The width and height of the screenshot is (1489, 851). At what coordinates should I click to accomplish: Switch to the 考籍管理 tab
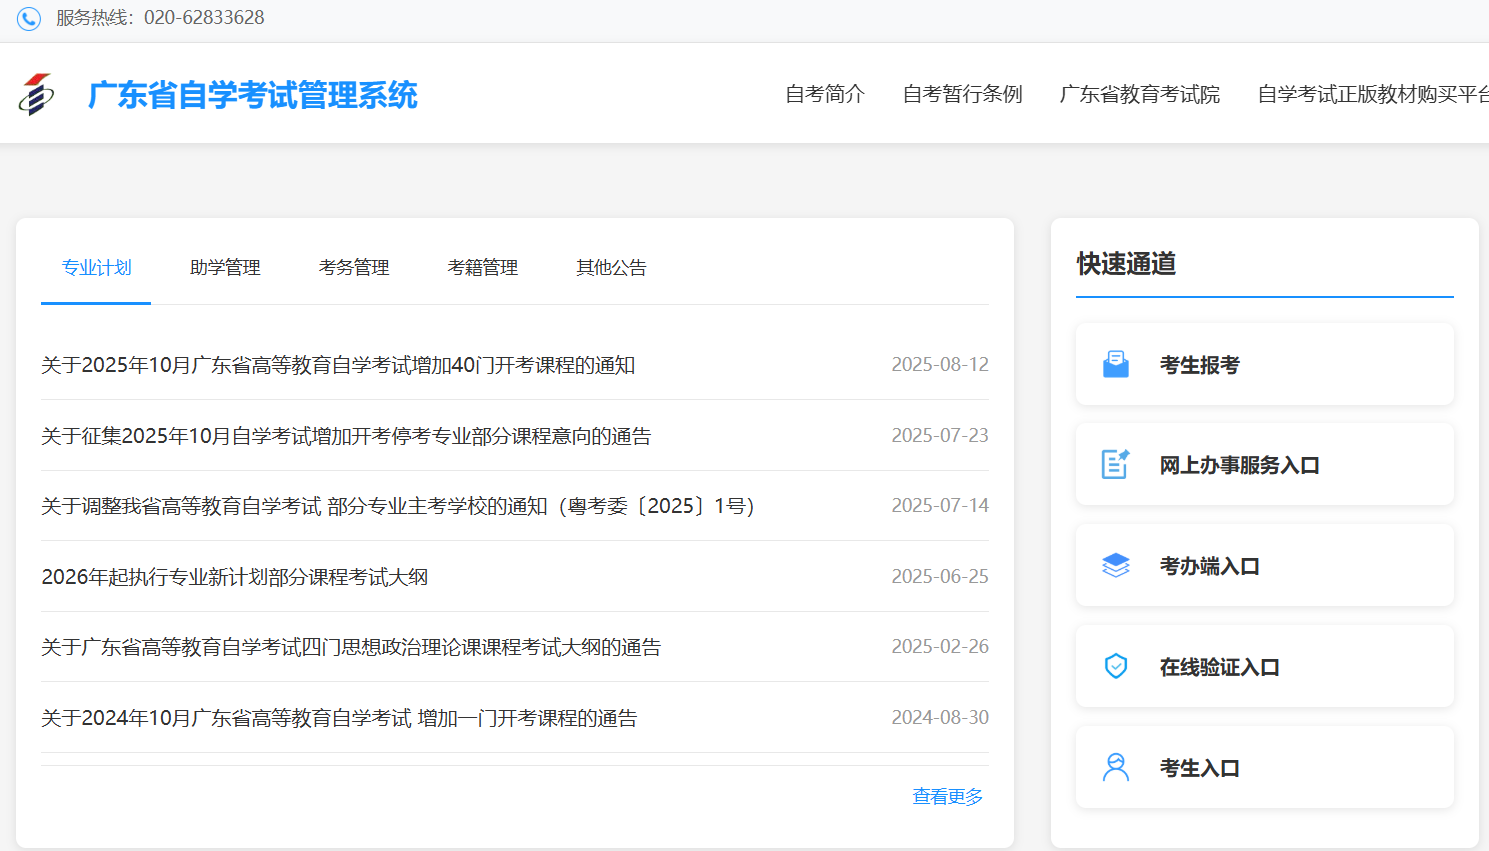tap(482, 267)
